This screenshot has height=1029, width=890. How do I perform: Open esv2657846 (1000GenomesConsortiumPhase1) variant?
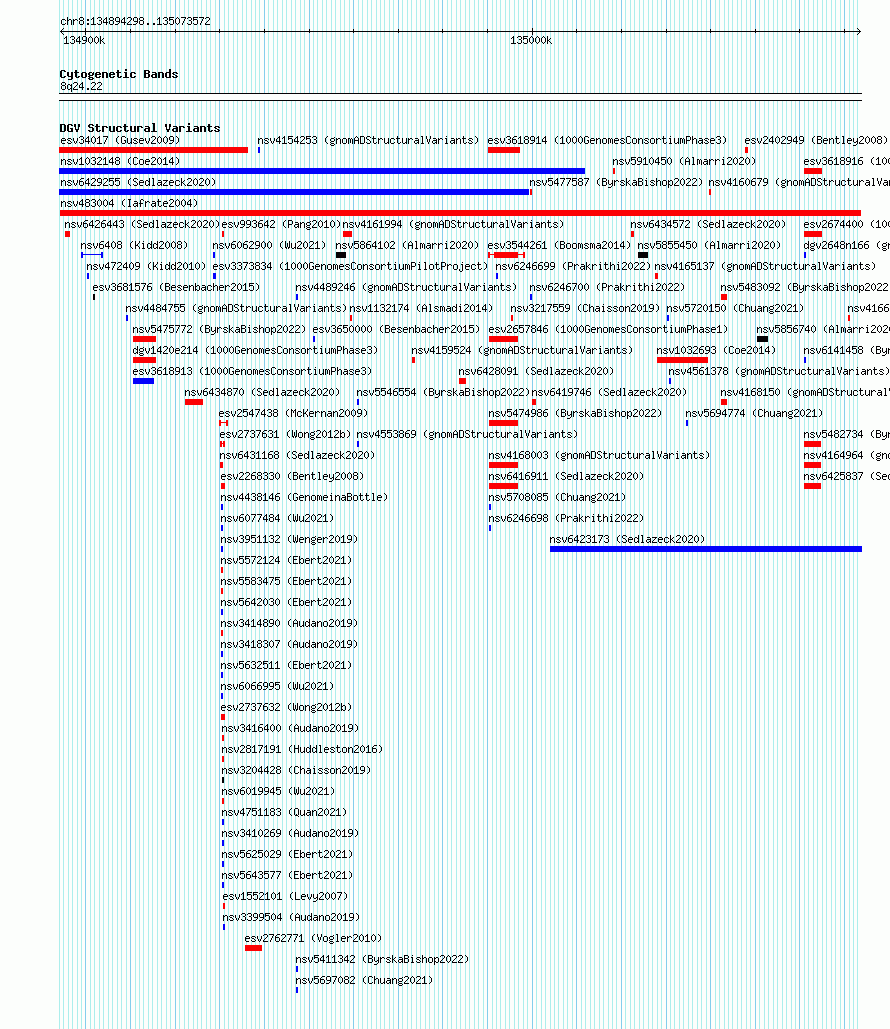click(x=608, y=329)
